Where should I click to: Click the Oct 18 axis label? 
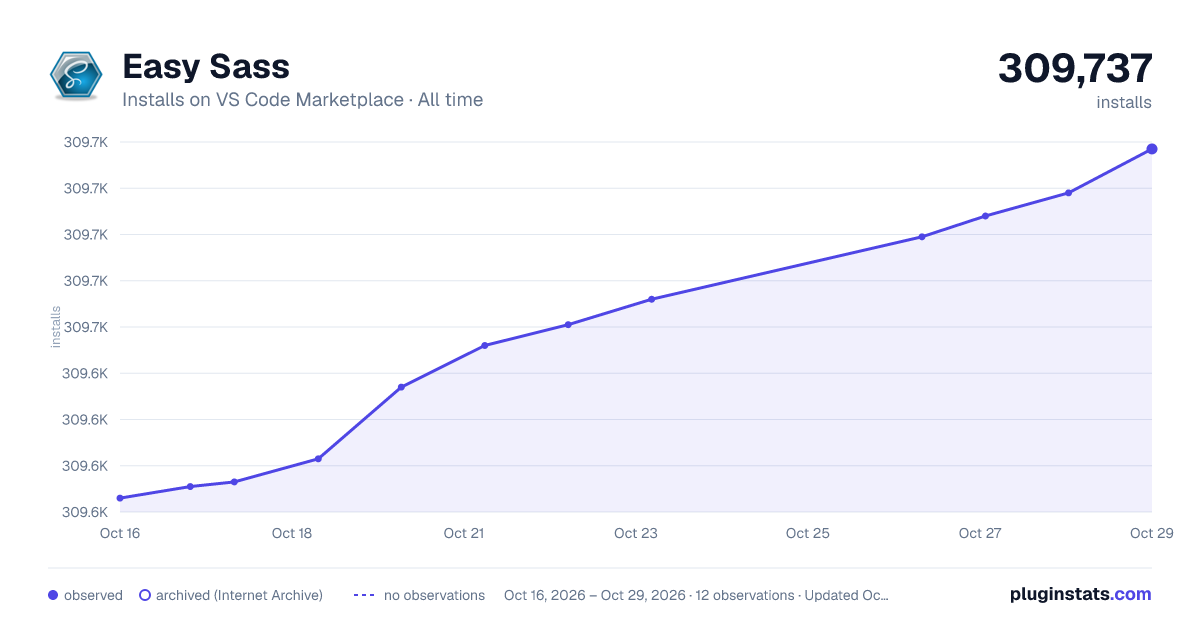coord(292,533)
